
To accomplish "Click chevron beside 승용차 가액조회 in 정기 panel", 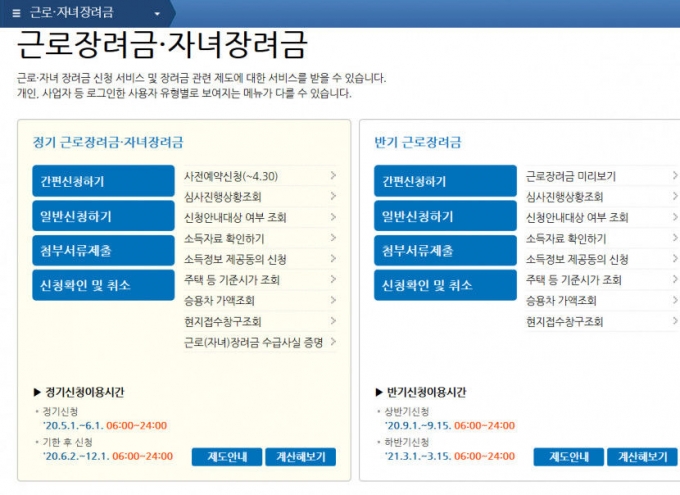I will click(332, 300).
